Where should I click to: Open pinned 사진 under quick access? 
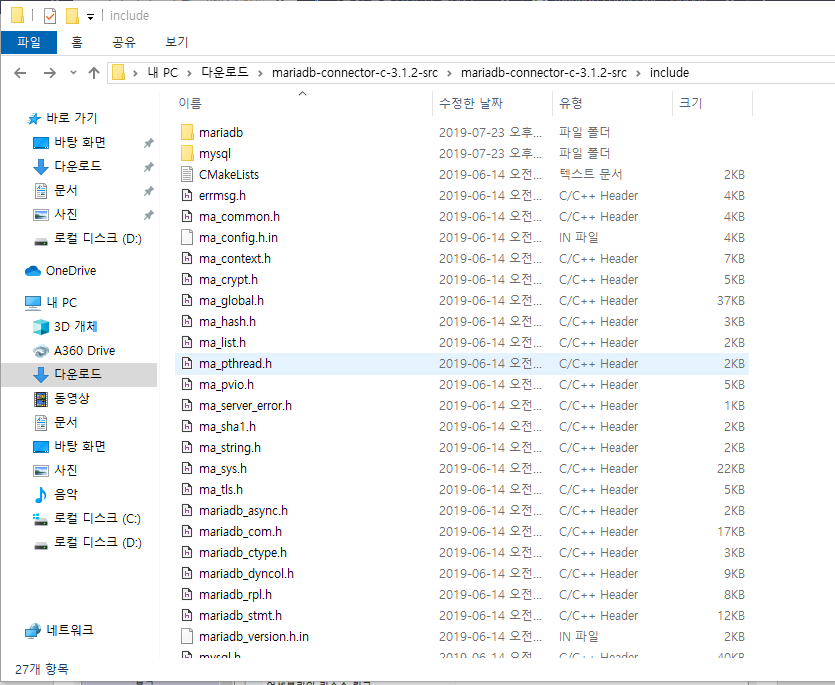66,214
